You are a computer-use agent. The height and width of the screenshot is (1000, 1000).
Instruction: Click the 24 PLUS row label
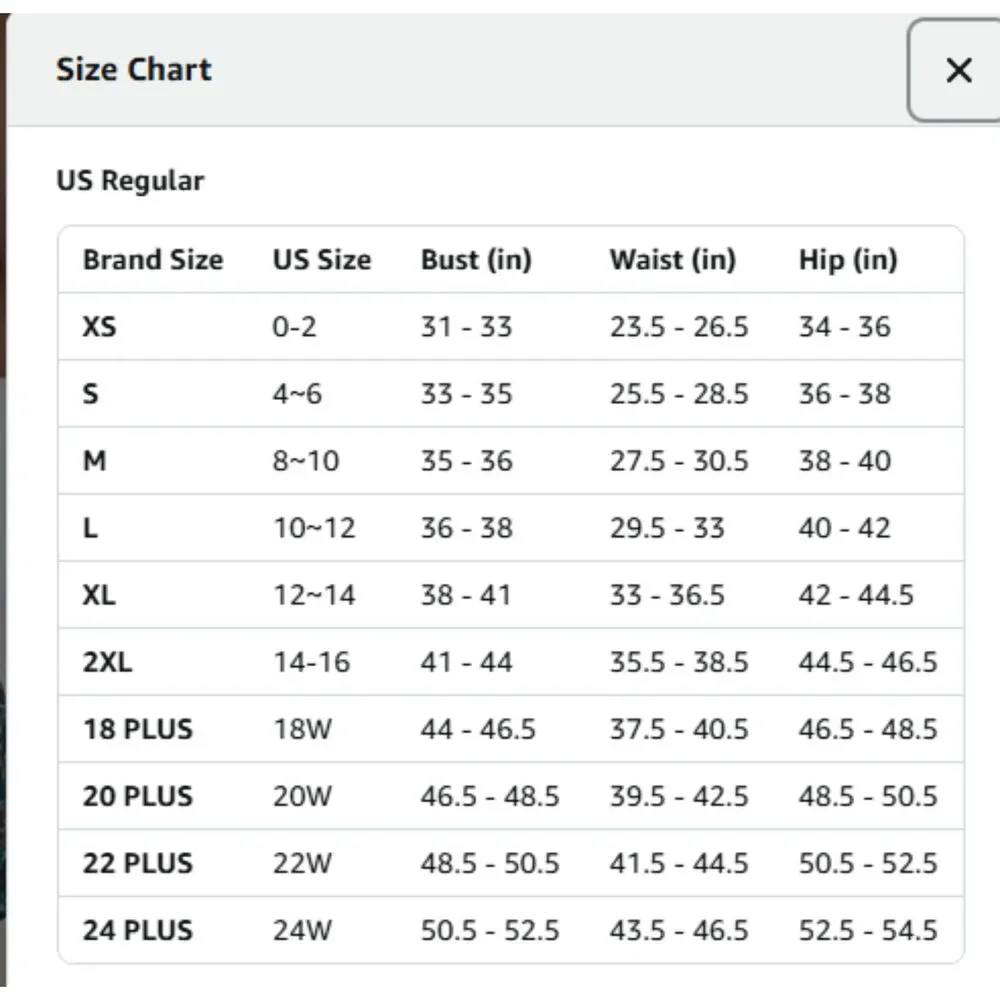coord(137,930)
